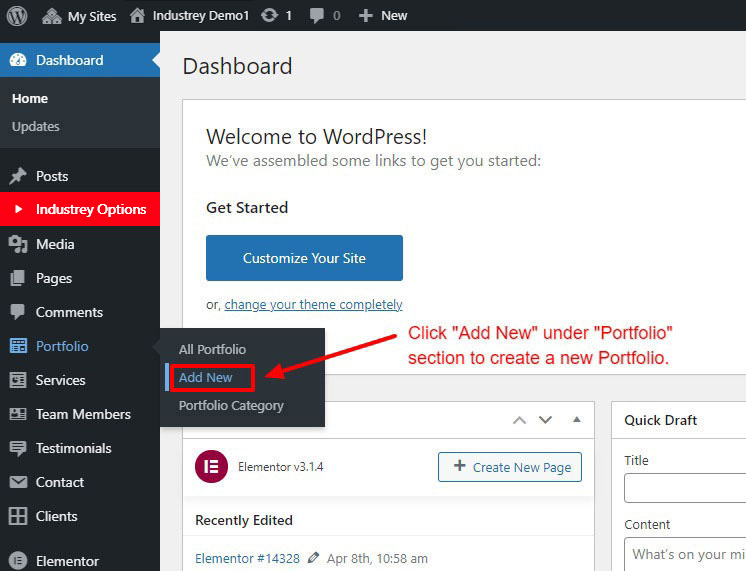Click the Contact envelope icon
Image resolution: width=746 pixels, height=571 pixels.
coord(18,482)
